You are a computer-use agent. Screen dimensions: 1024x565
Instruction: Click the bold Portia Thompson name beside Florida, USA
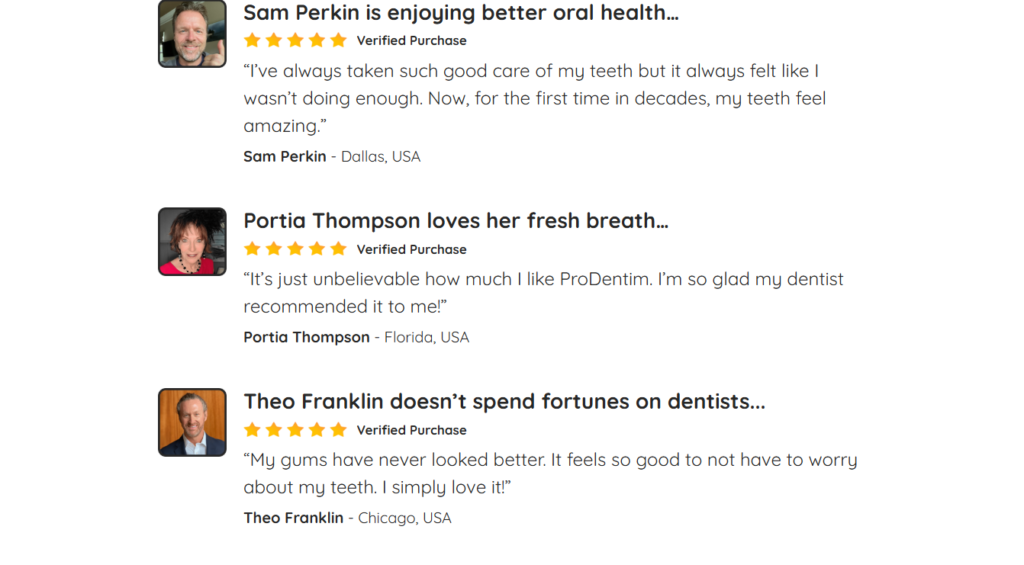306,338
